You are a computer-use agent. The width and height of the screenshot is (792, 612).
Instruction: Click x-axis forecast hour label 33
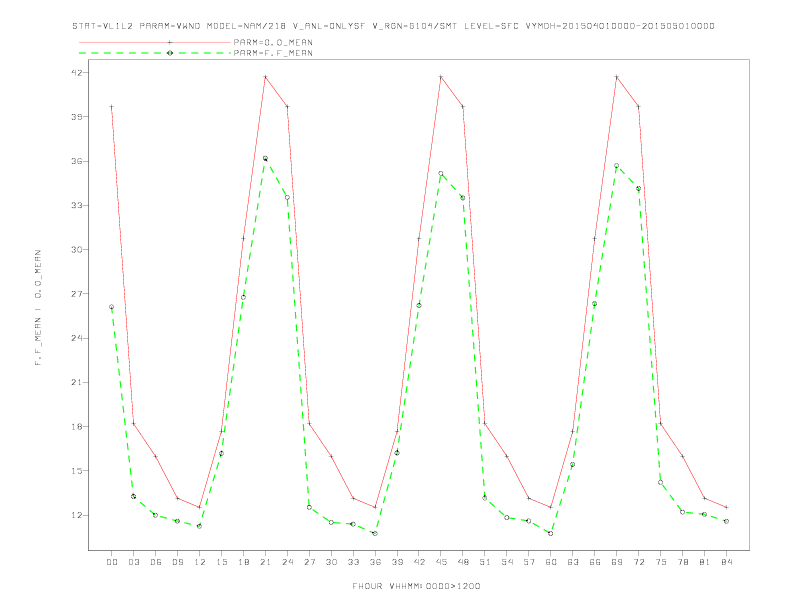[x=353, y=562]
